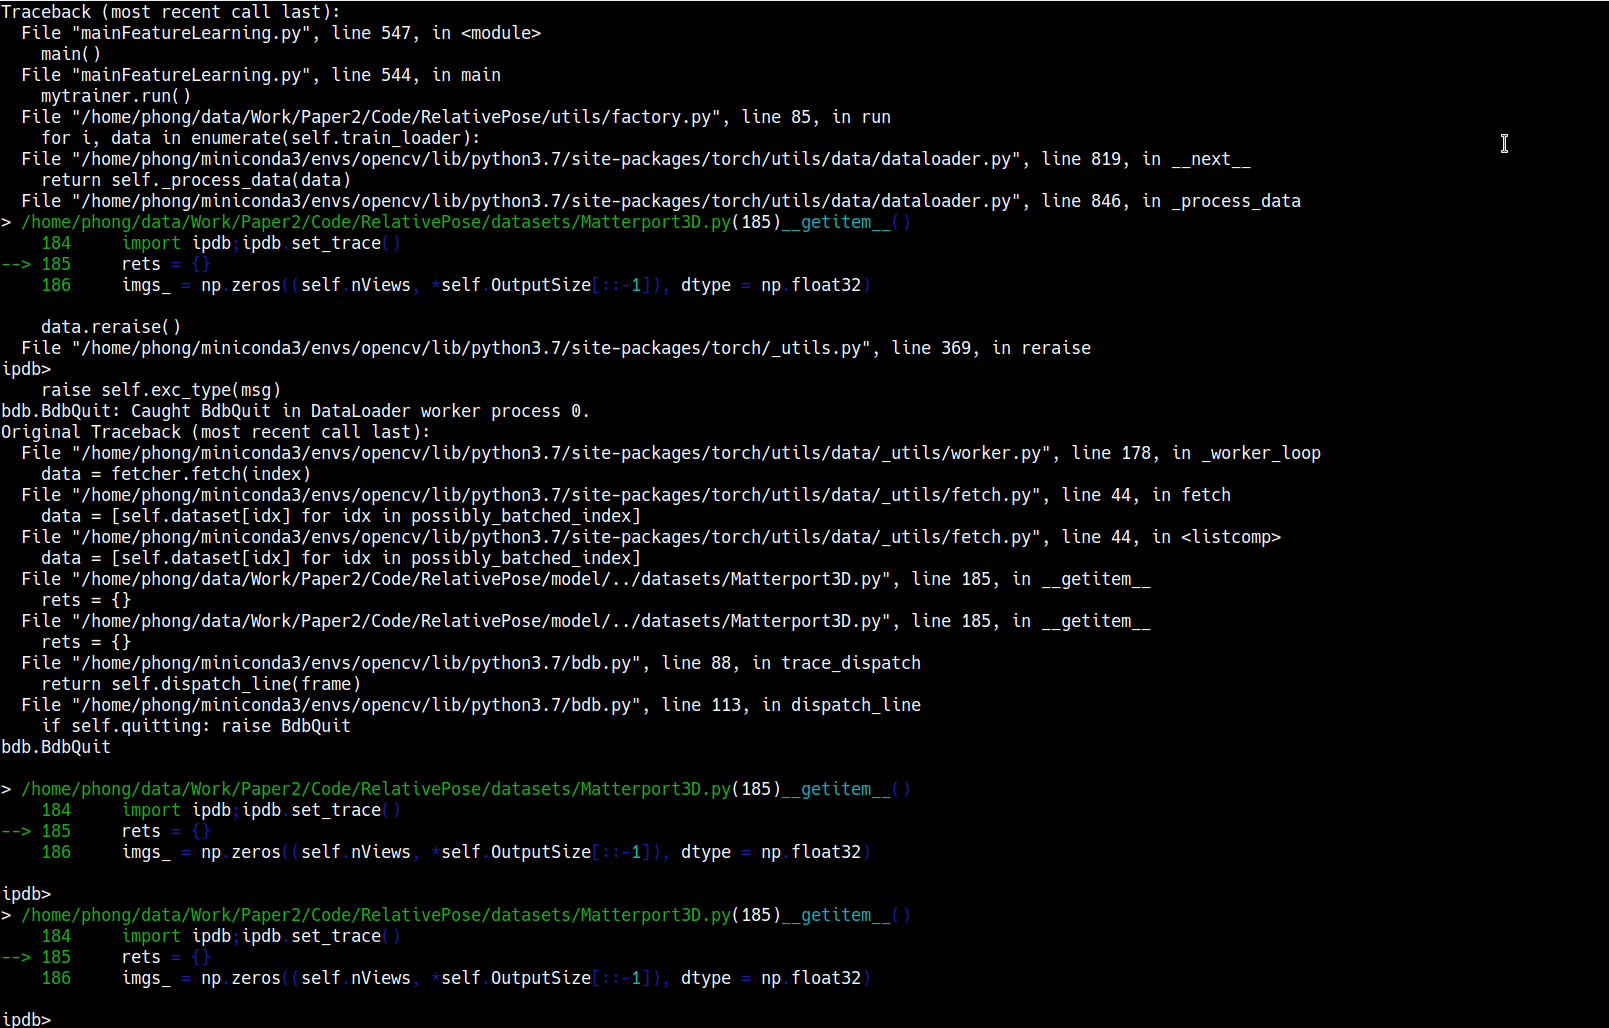Screen dimensions: 1609x1028
Task: Click the 'raise self.exc_type(msg)' line
Action: coord(161,390)
